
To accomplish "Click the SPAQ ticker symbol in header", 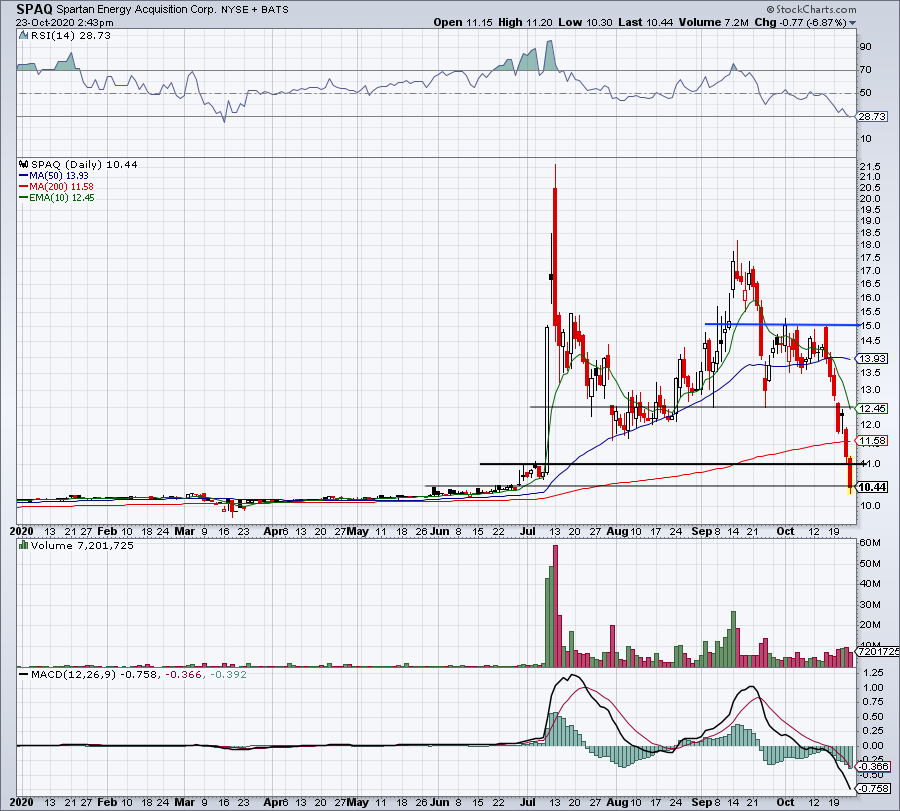I will click(x=34, y=9).
